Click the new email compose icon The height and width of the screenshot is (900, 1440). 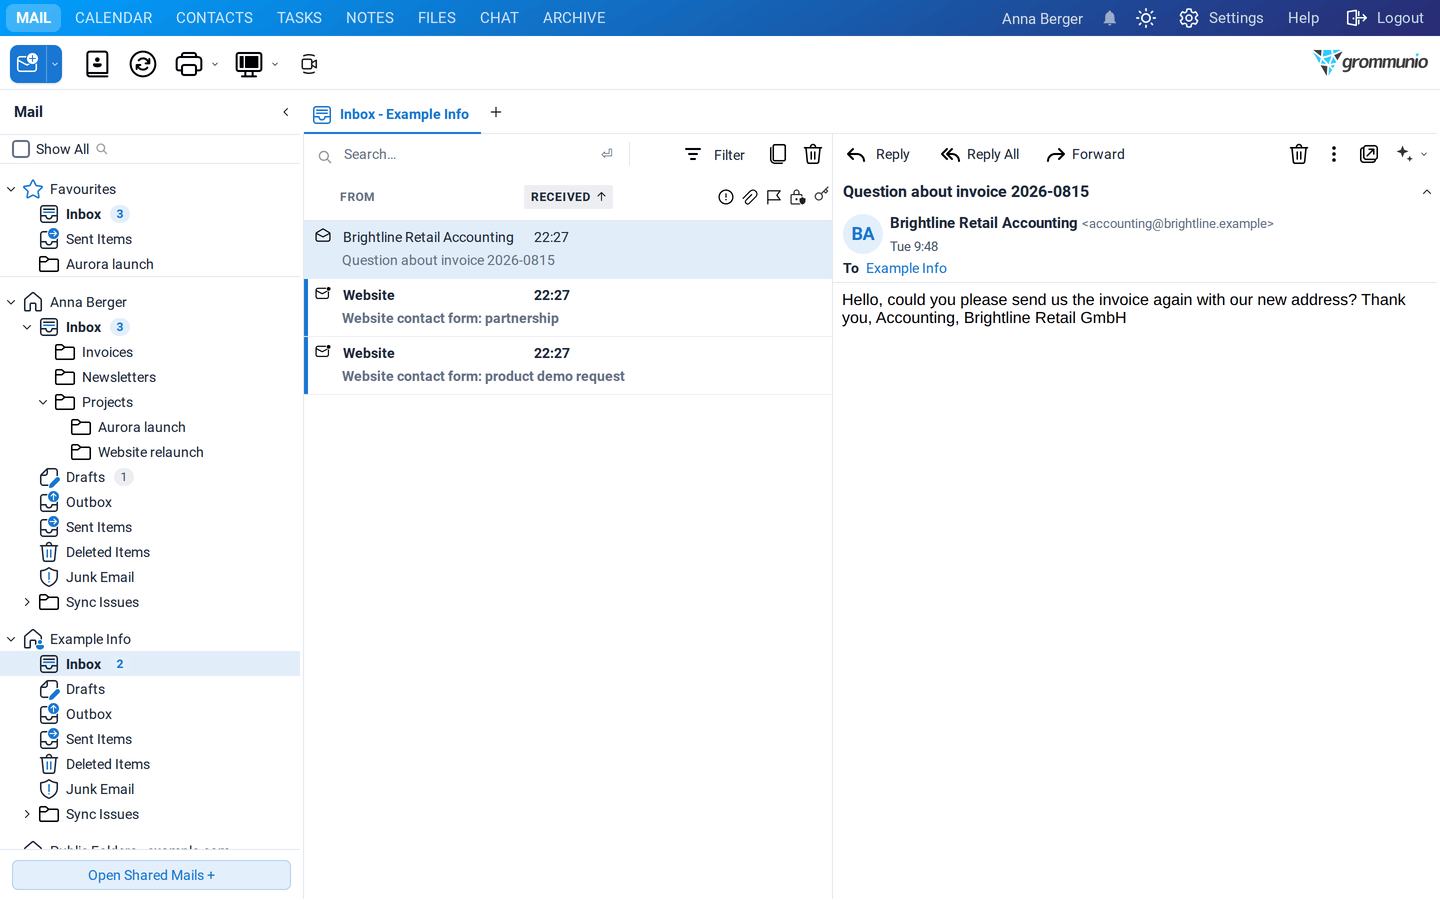28,64
